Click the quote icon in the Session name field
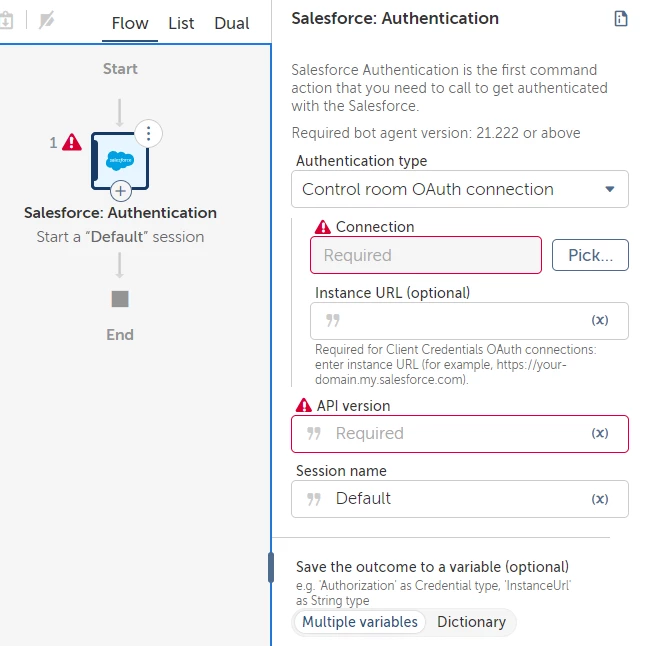The width and height of the screenshot is (654, 646). point(314,499)
